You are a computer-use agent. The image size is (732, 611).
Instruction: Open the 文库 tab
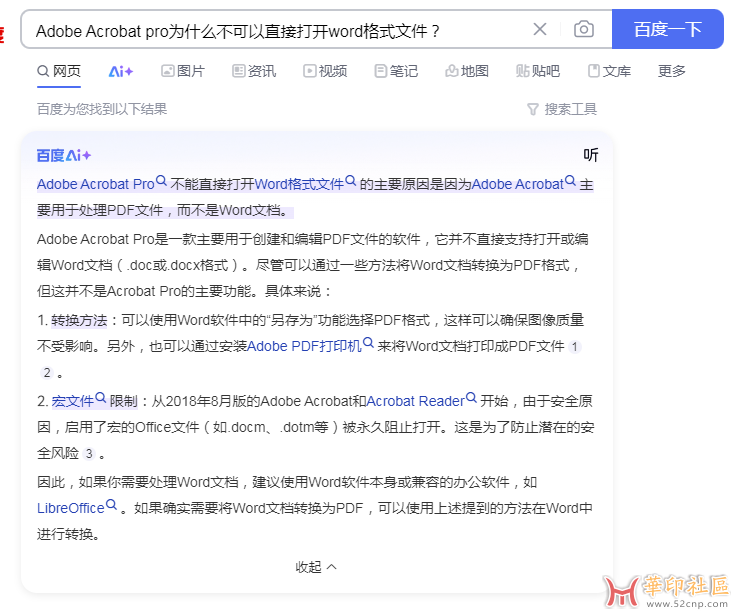point(609,71)
